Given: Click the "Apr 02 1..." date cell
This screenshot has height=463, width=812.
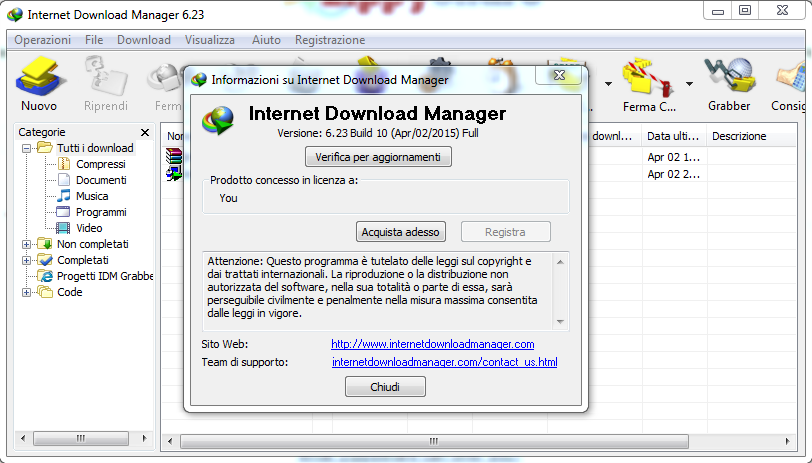Looking at the screenshot, I should (x=674, y=157).
